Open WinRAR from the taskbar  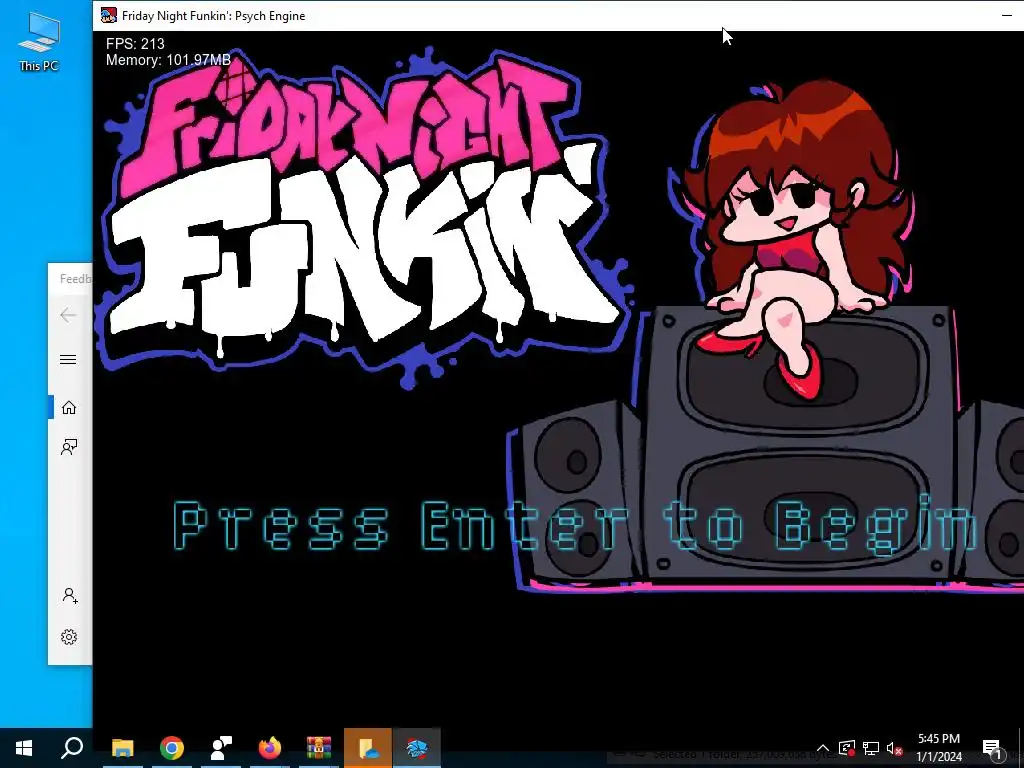coord(319,748)
